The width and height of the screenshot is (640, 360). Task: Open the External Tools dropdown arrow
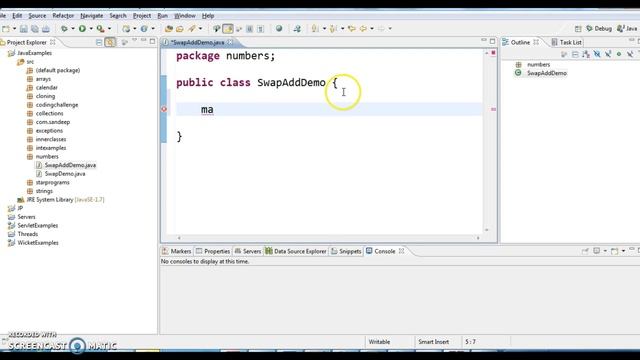click(109, 29)
